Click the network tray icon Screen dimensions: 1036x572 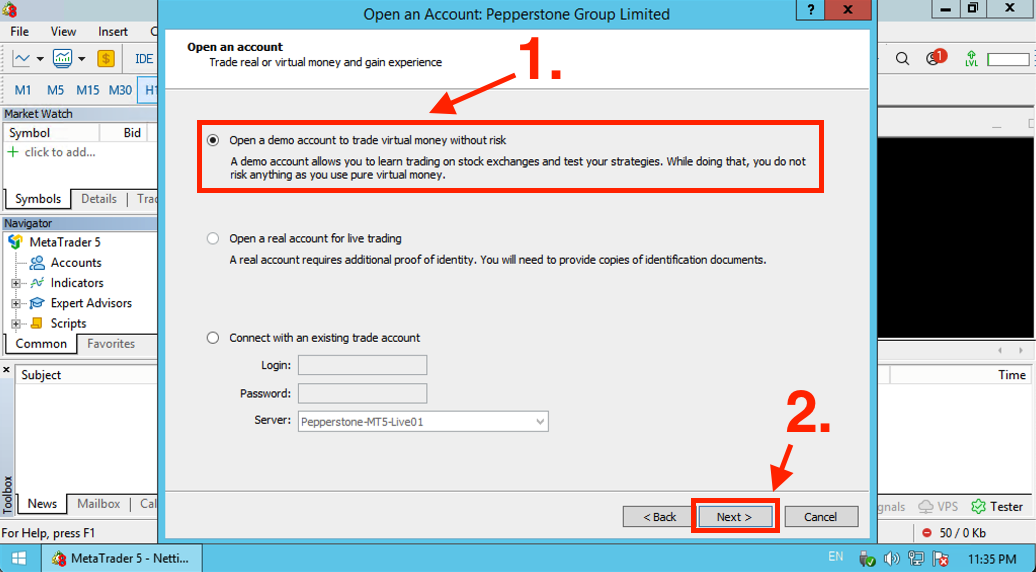coord(916,559)
